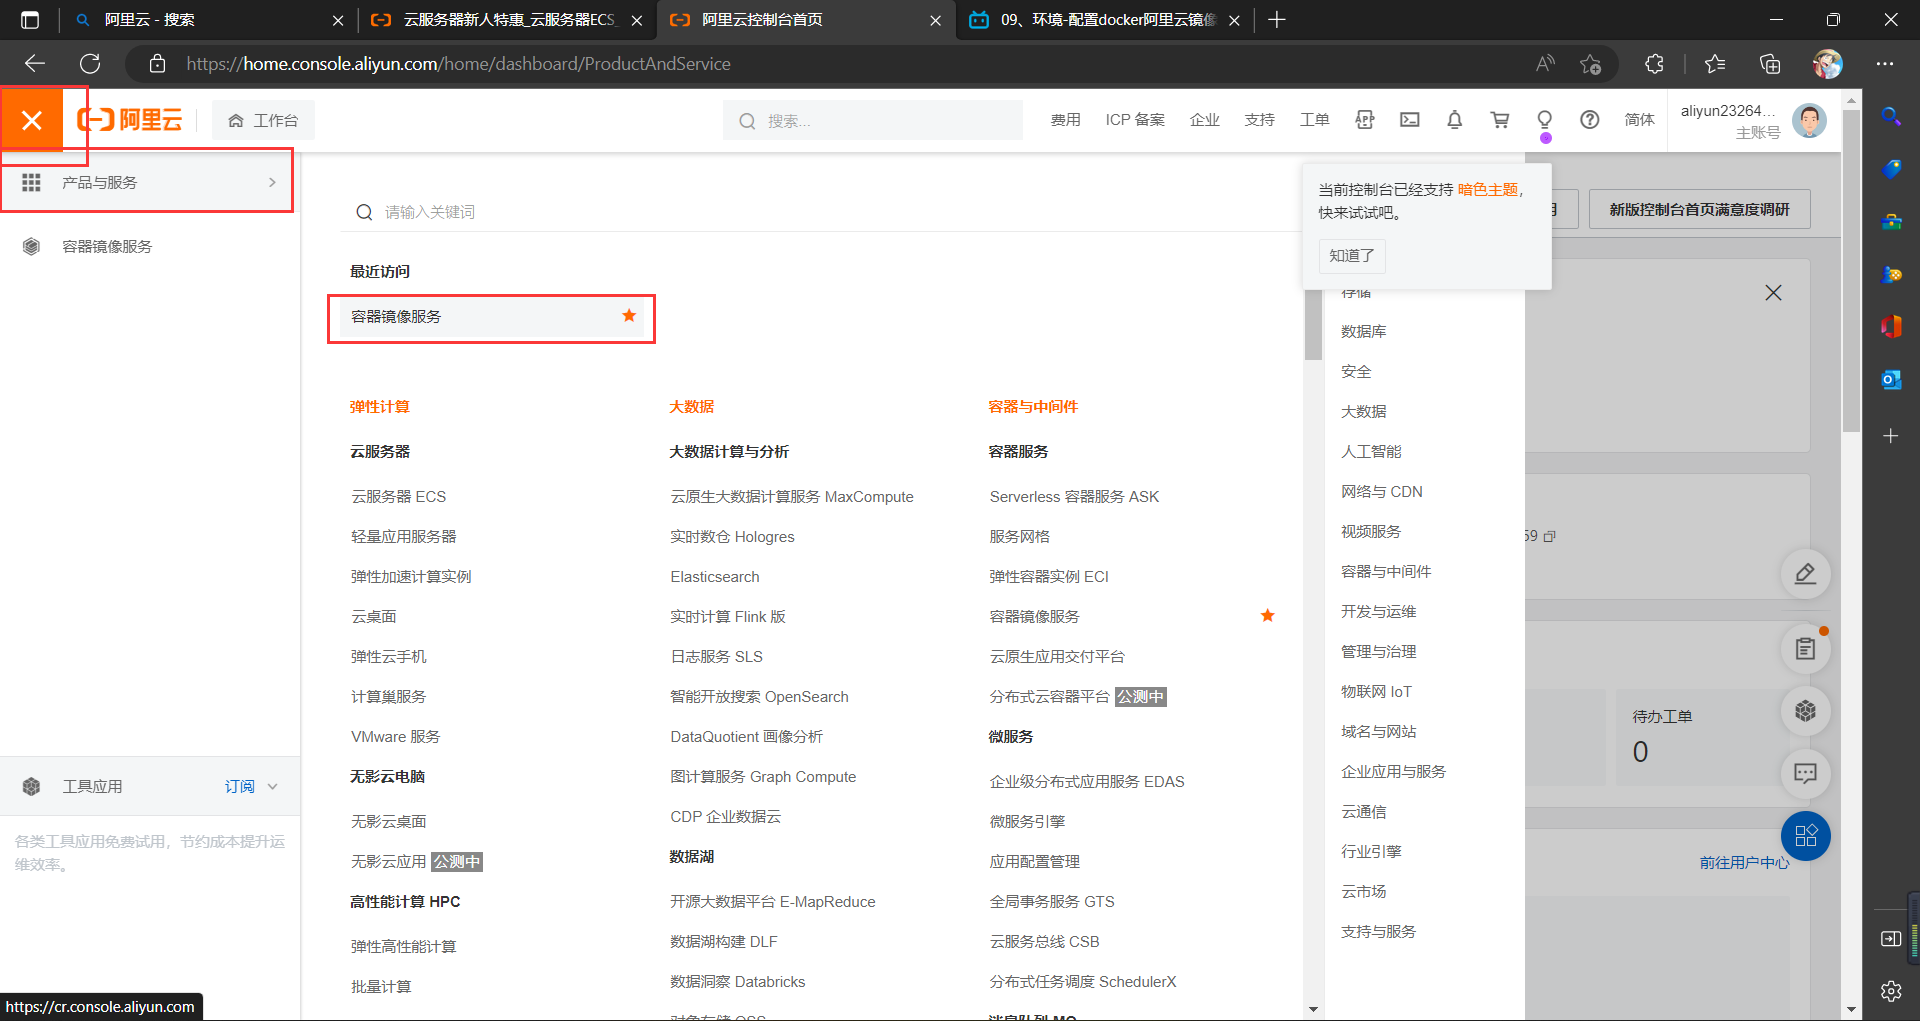Switch language via 简体

[x=1639, y=120]
